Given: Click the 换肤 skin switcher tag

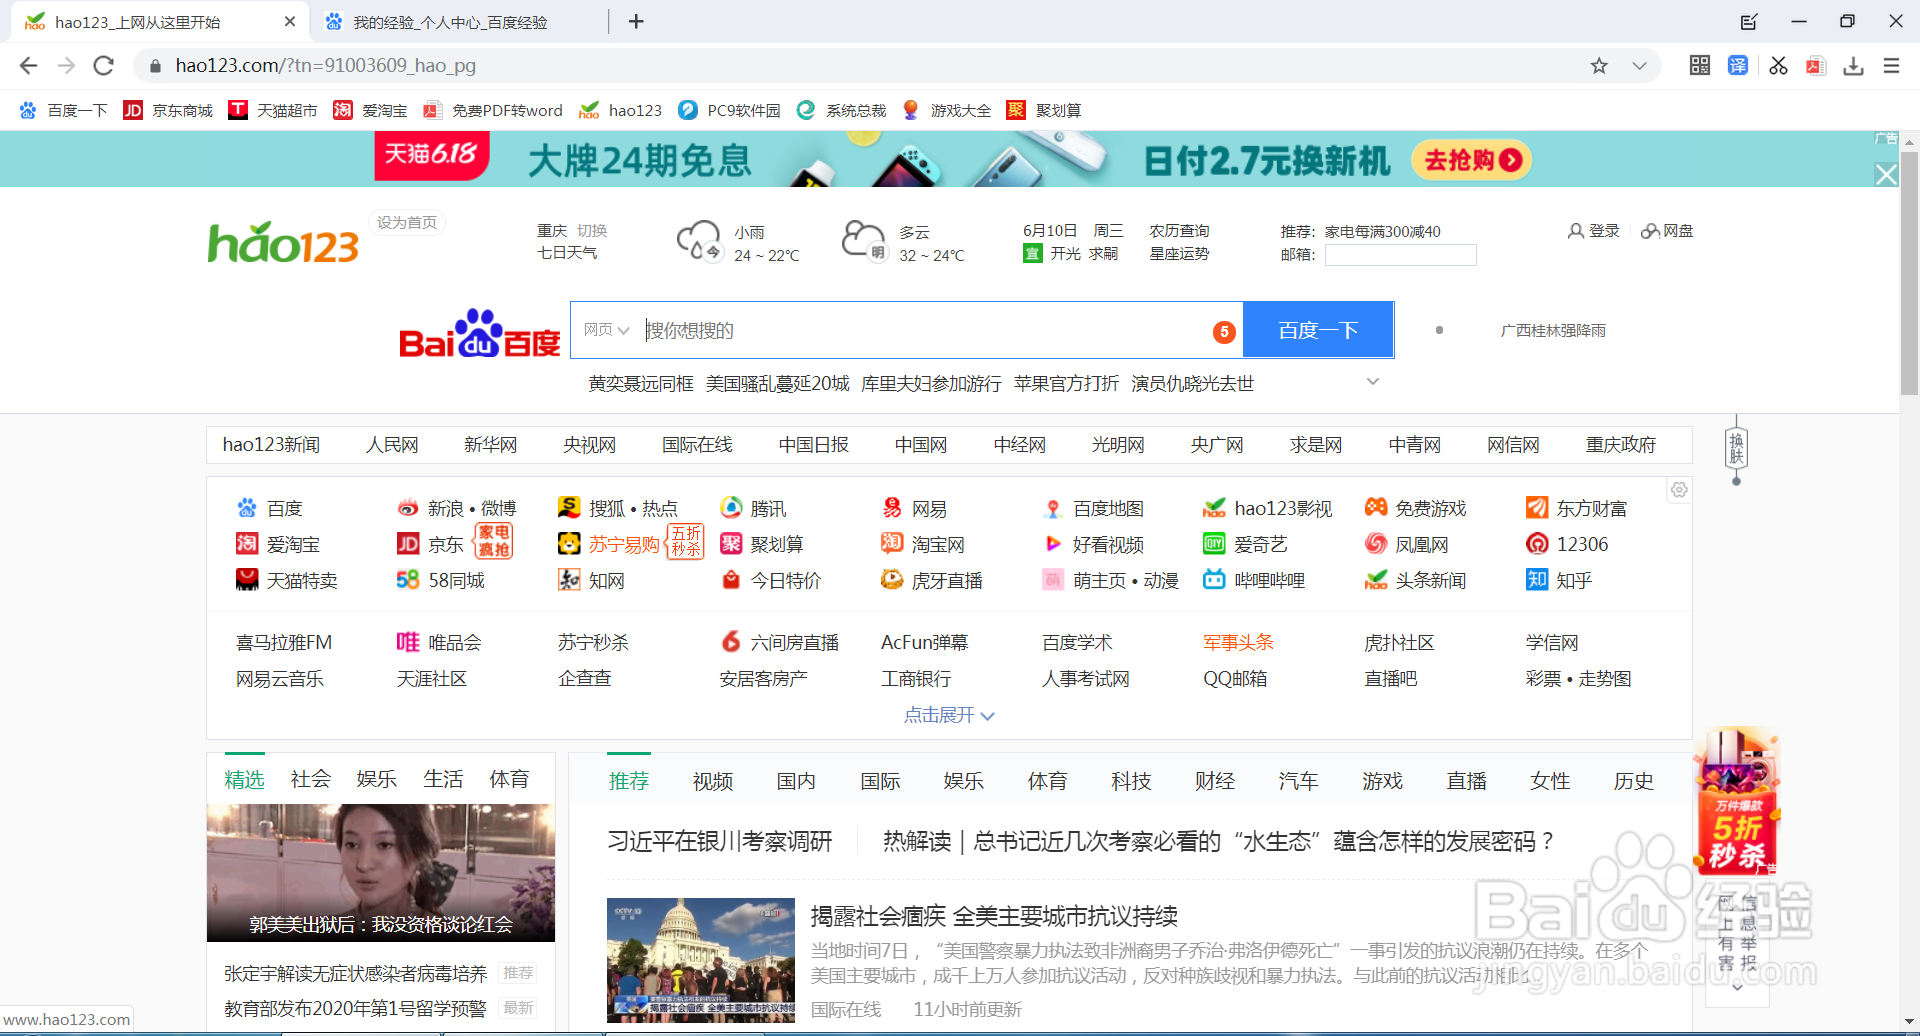Looking at the screenshot, I should pos(1736,448).
